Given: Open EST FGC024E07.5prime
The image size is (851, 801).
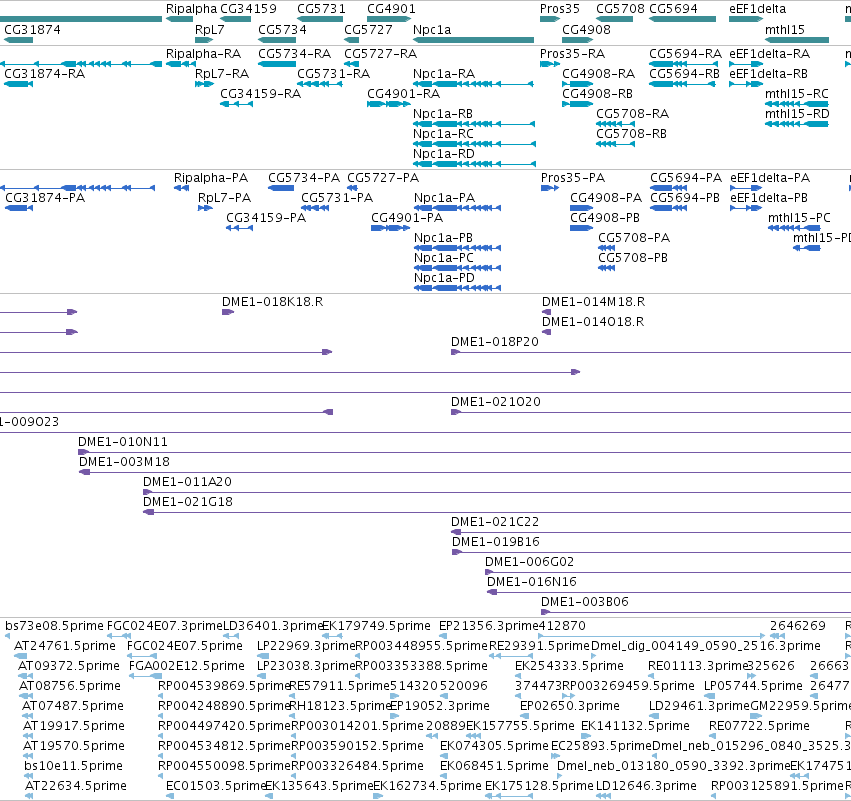Looking at the screenshot, I should (x=185, y=646).
